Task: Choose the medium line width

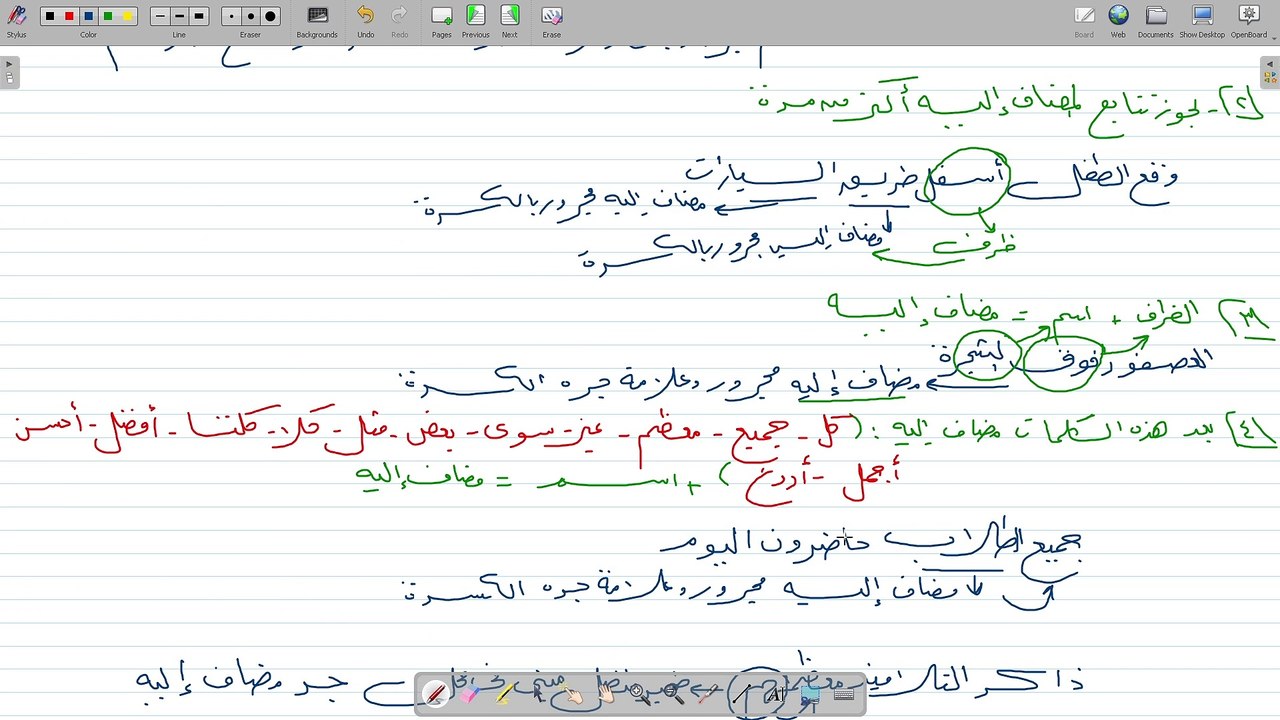Action: tap(179, 16)
